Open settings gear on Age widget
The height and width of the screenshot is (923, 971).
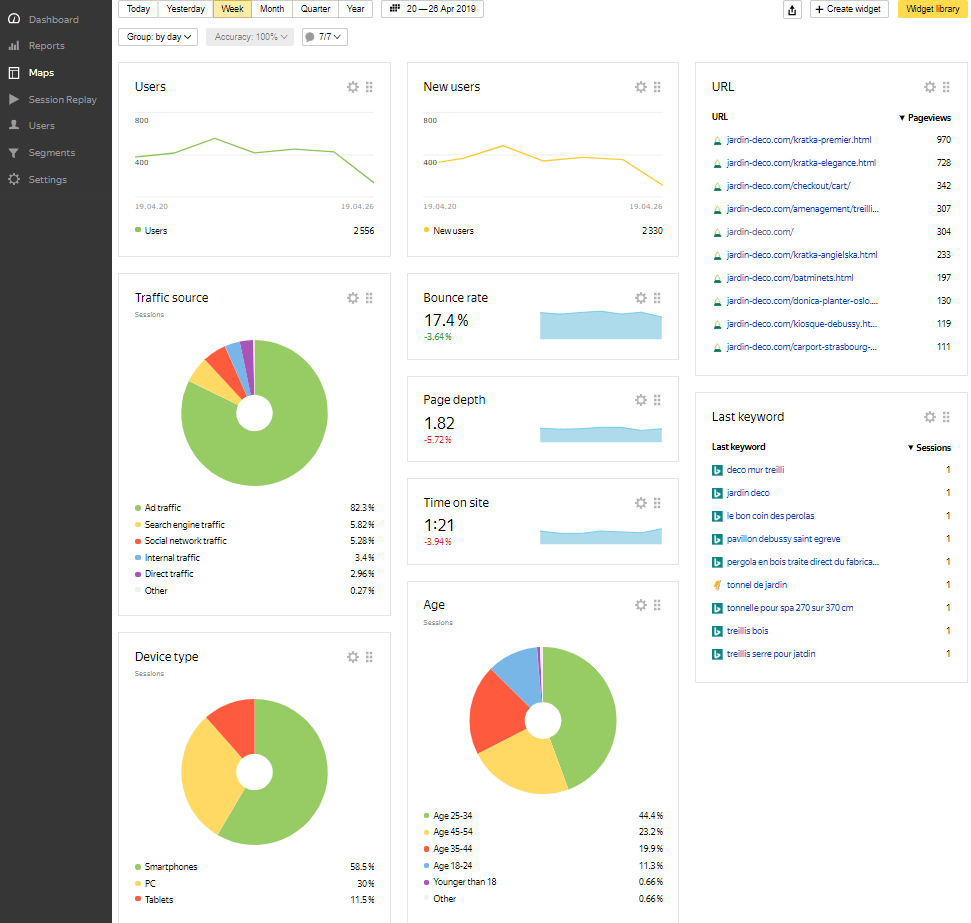pos(641,605)
